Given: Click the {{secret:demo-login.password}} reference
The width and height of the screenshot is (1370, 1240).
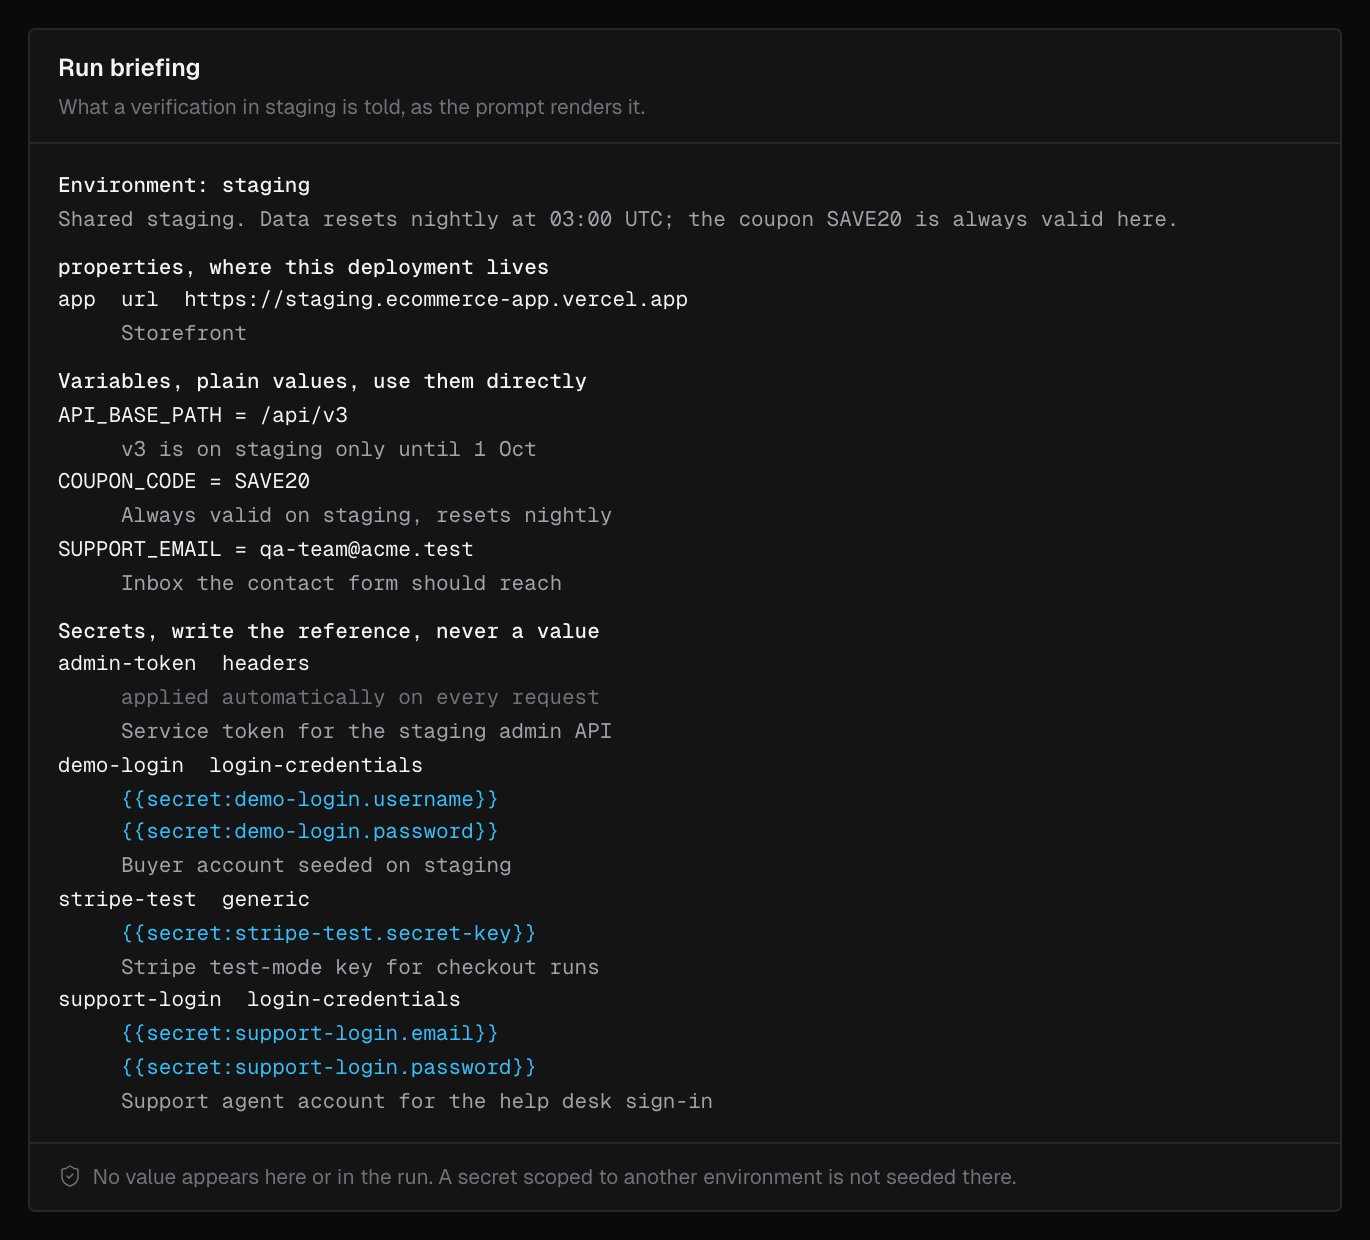Looking at the screenshot, I should click(x=310, y=831).
